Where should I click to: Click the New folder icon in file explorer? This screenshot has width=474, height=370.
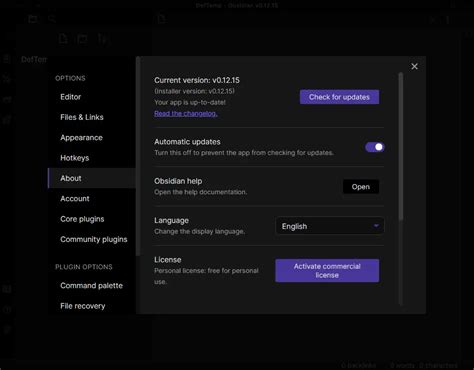pos(82,39)
